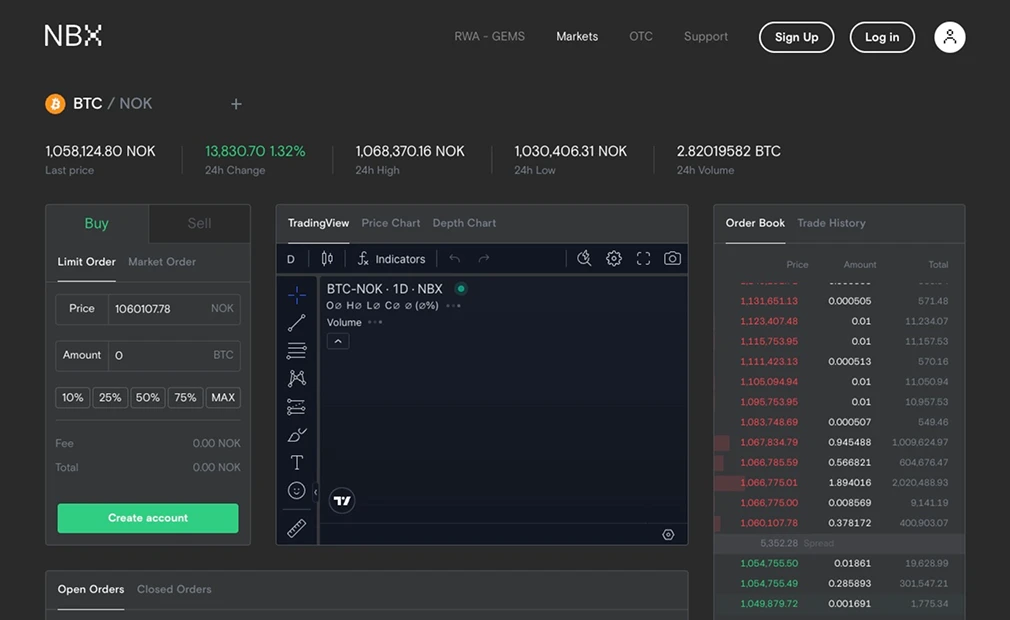Select the forecasting position tool

coord(297,407)
